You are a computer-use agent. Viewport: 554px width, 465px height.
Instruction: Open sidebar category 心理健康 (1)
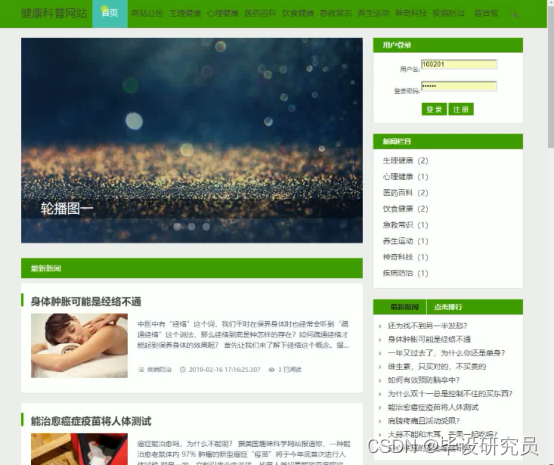tap(405, 177)
